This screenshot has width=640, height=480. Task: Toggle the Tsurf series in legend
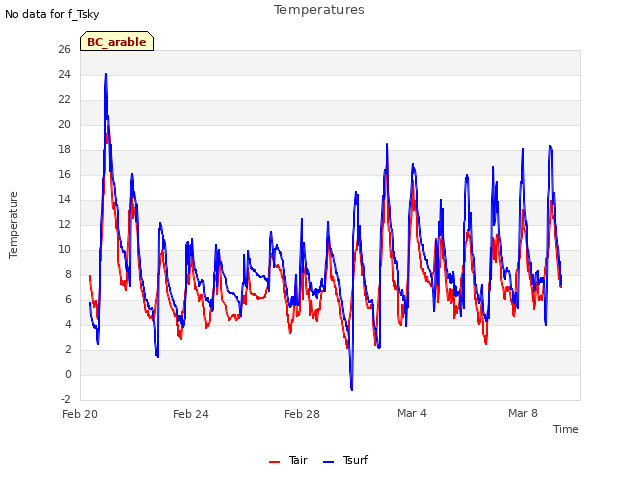345,460
